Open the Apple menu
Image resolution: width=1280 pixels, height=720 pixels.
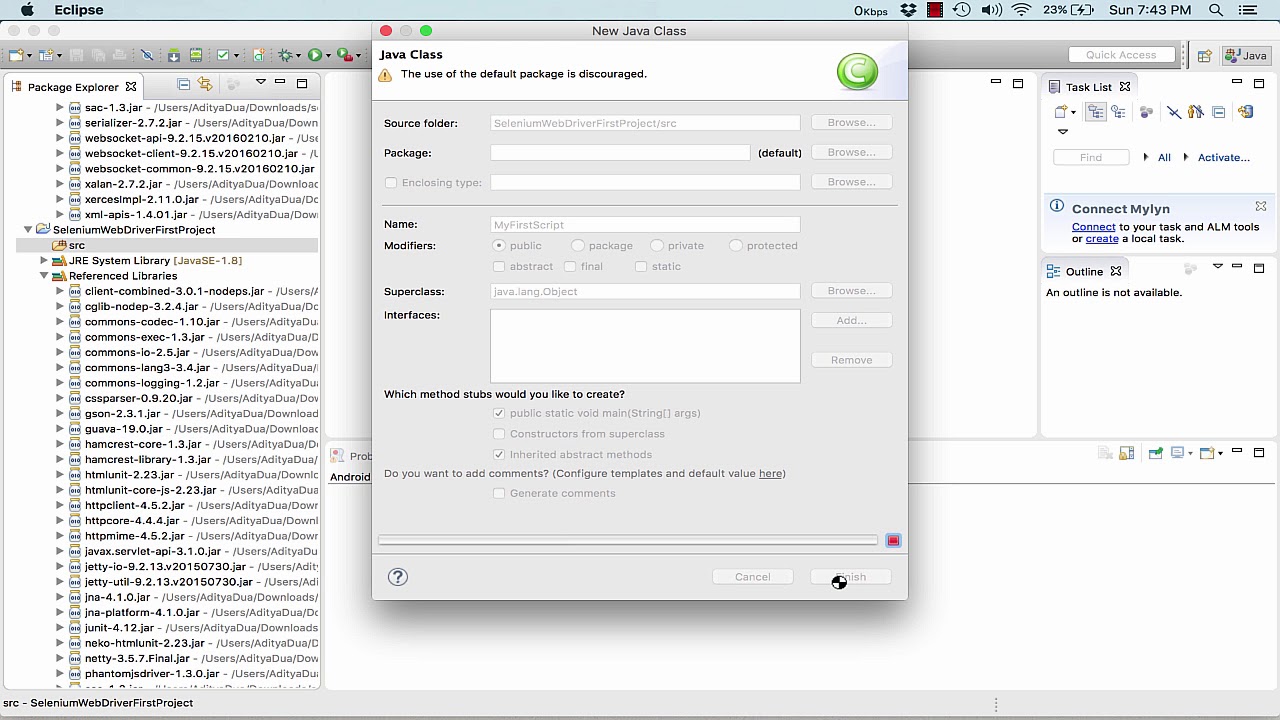(x=28, y=10)
